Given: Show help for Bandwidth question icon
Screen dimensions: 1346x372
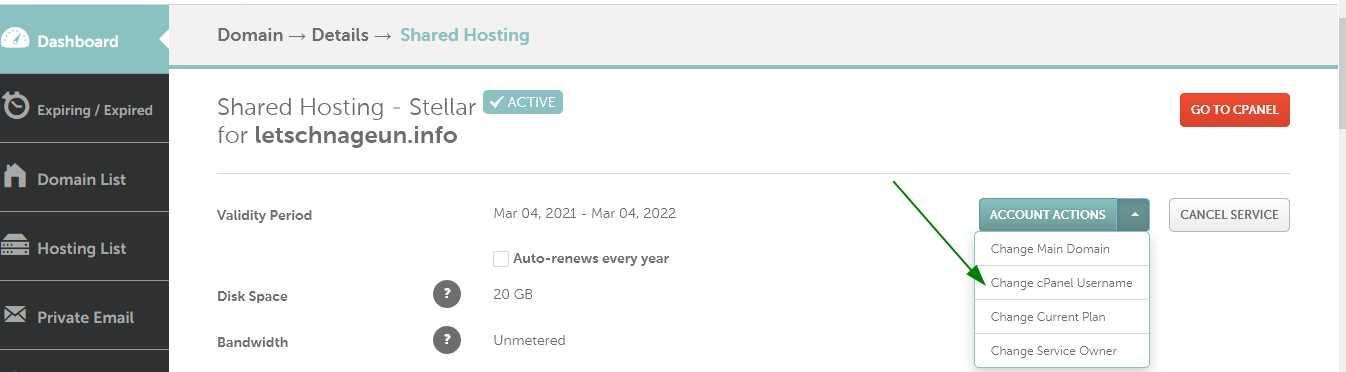Looking at the screenshot, I should [x=447, y=341].
